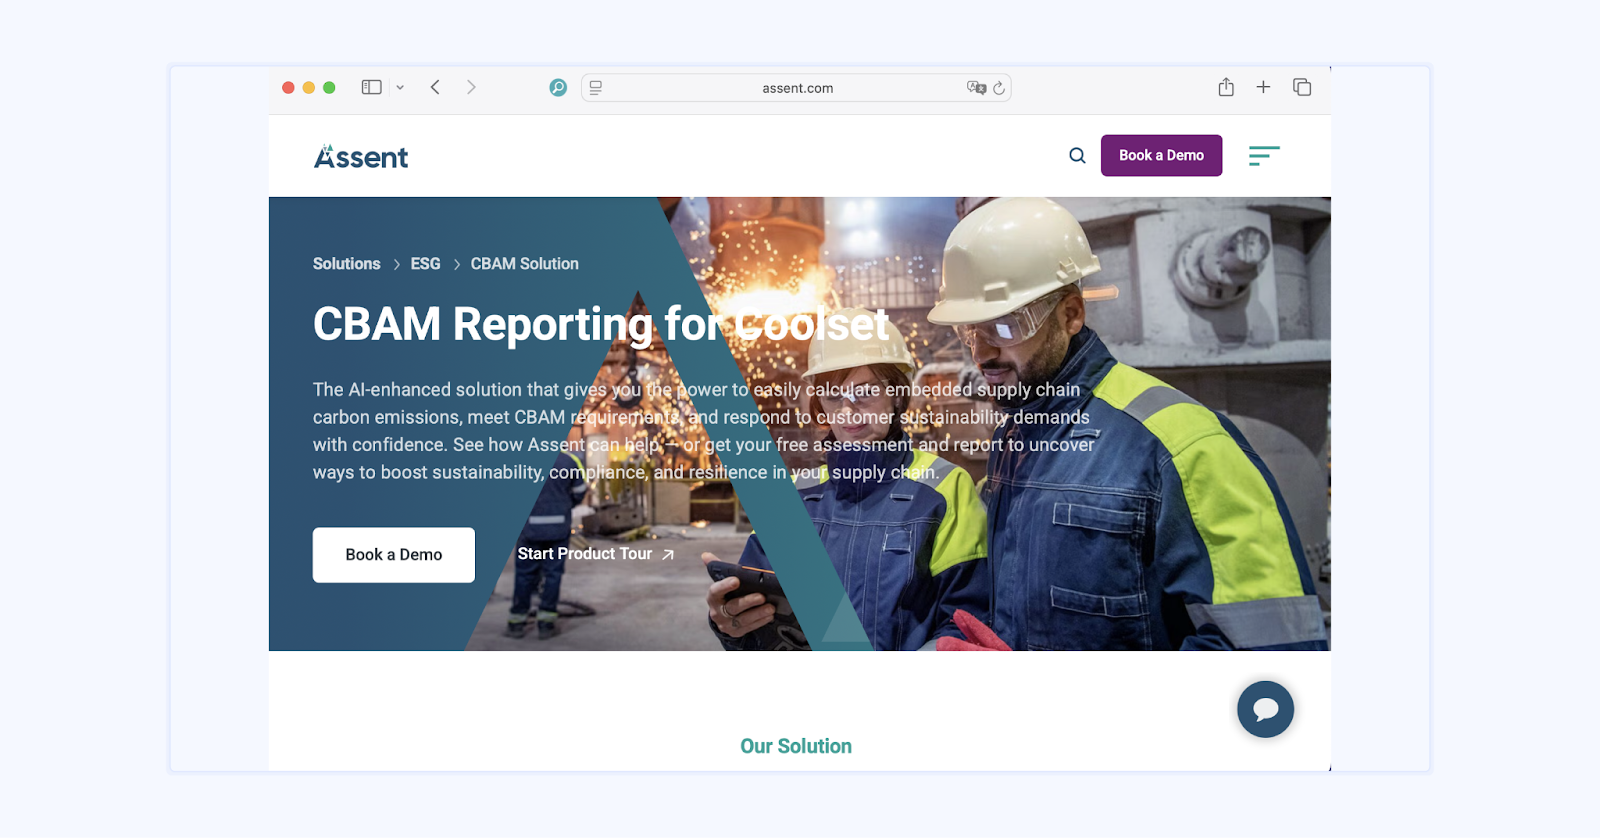Viewport: 1600px width, 838px height.
Task: Enter full screen with the green button
Action: (x=329, y=88)
